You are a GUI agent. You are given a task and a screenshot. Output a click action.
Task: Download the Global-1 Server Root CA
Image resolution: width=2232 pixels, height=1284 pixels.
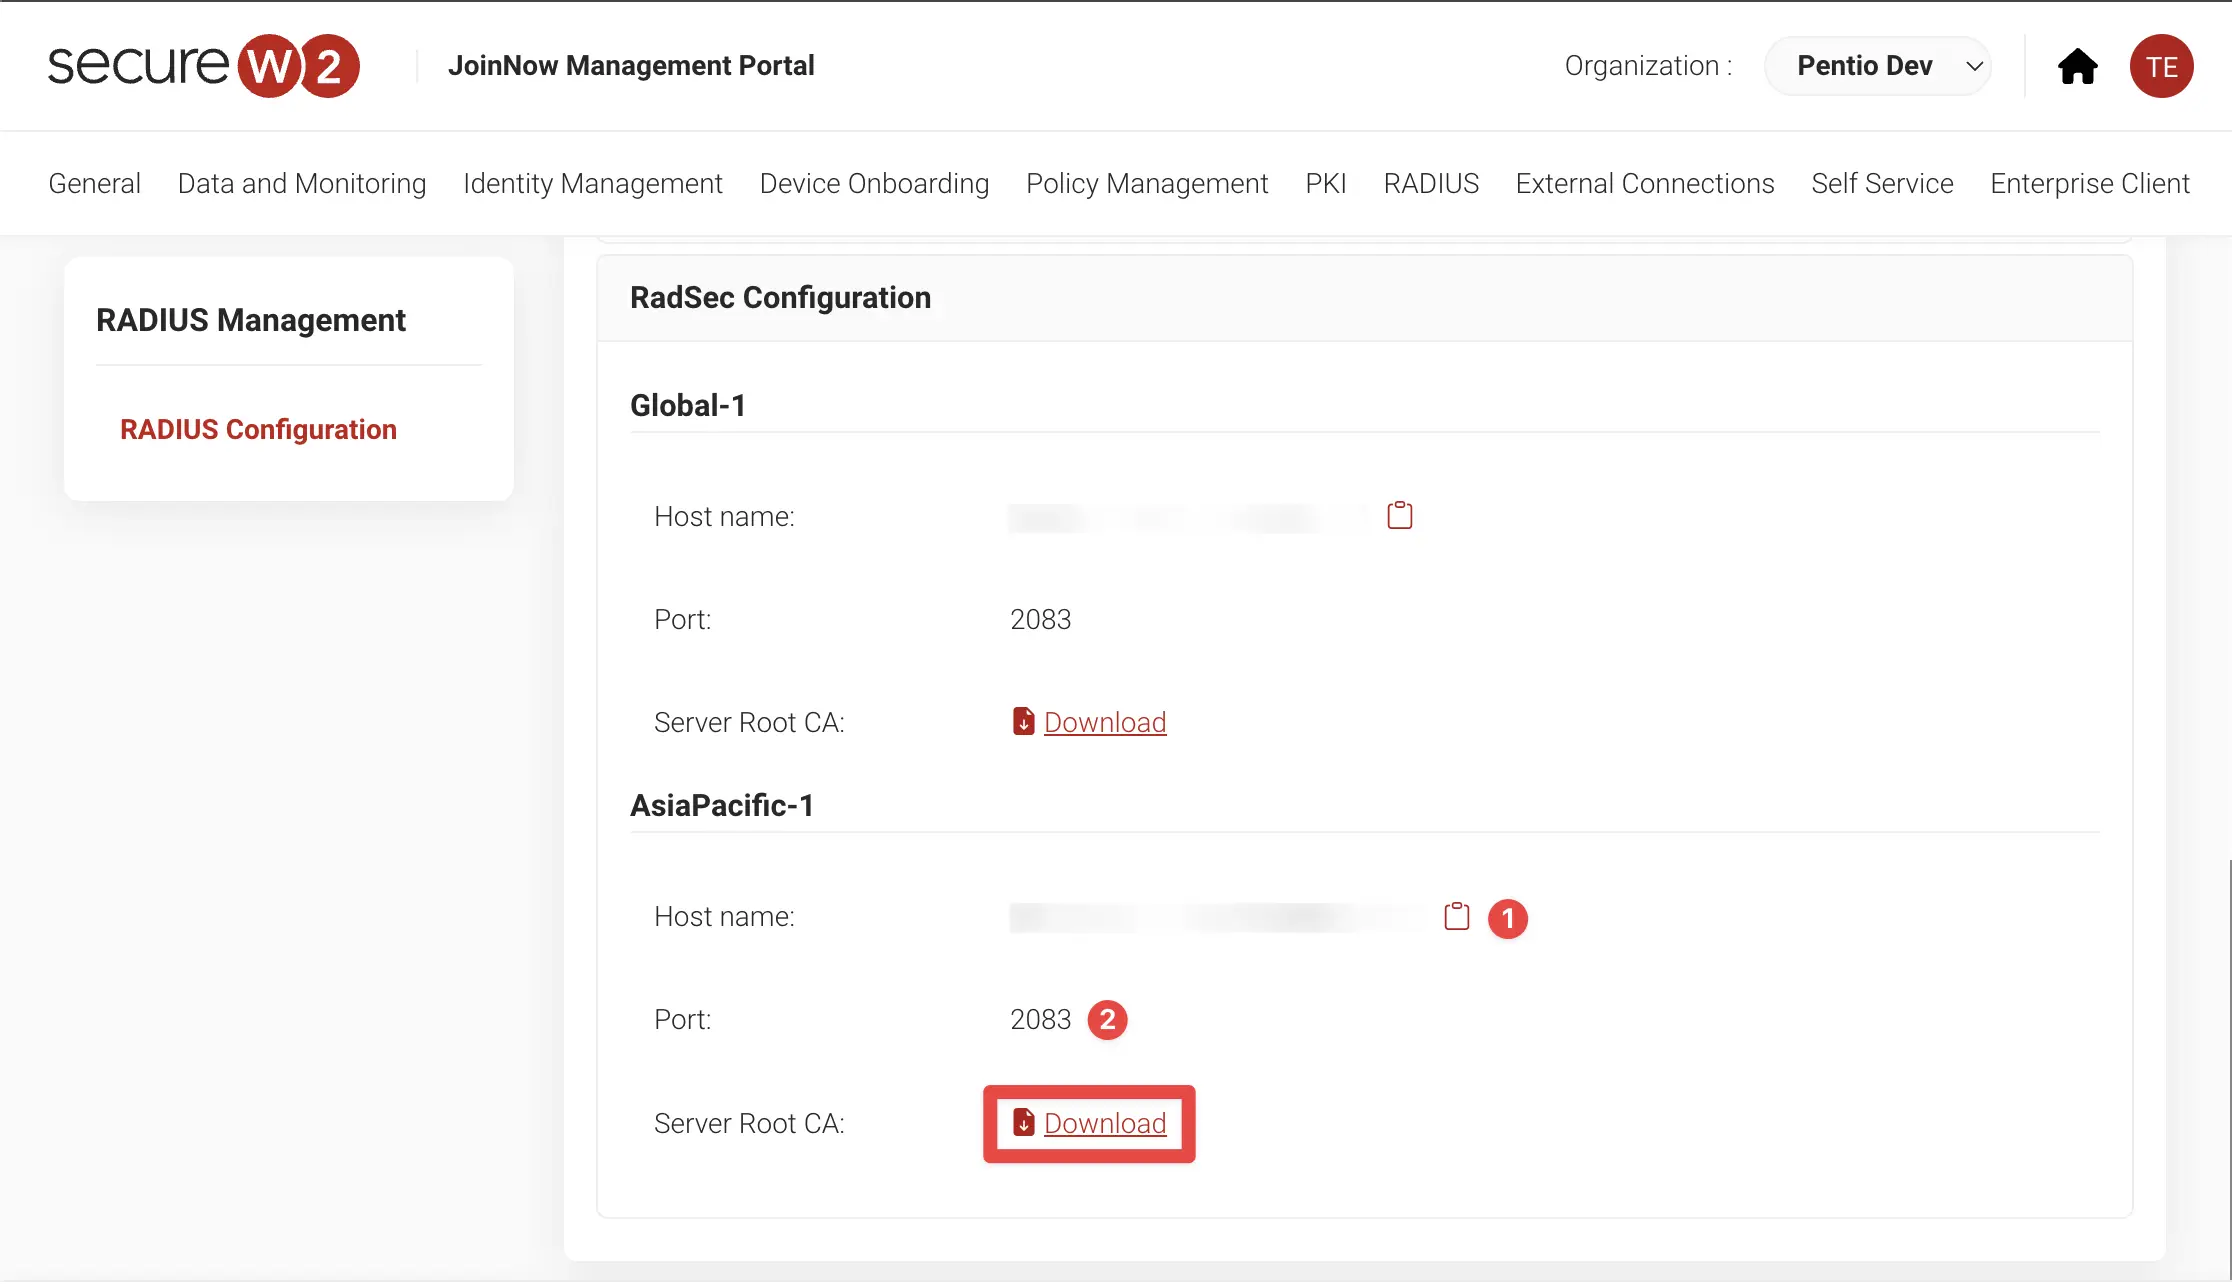click(x=1104, y=722)
